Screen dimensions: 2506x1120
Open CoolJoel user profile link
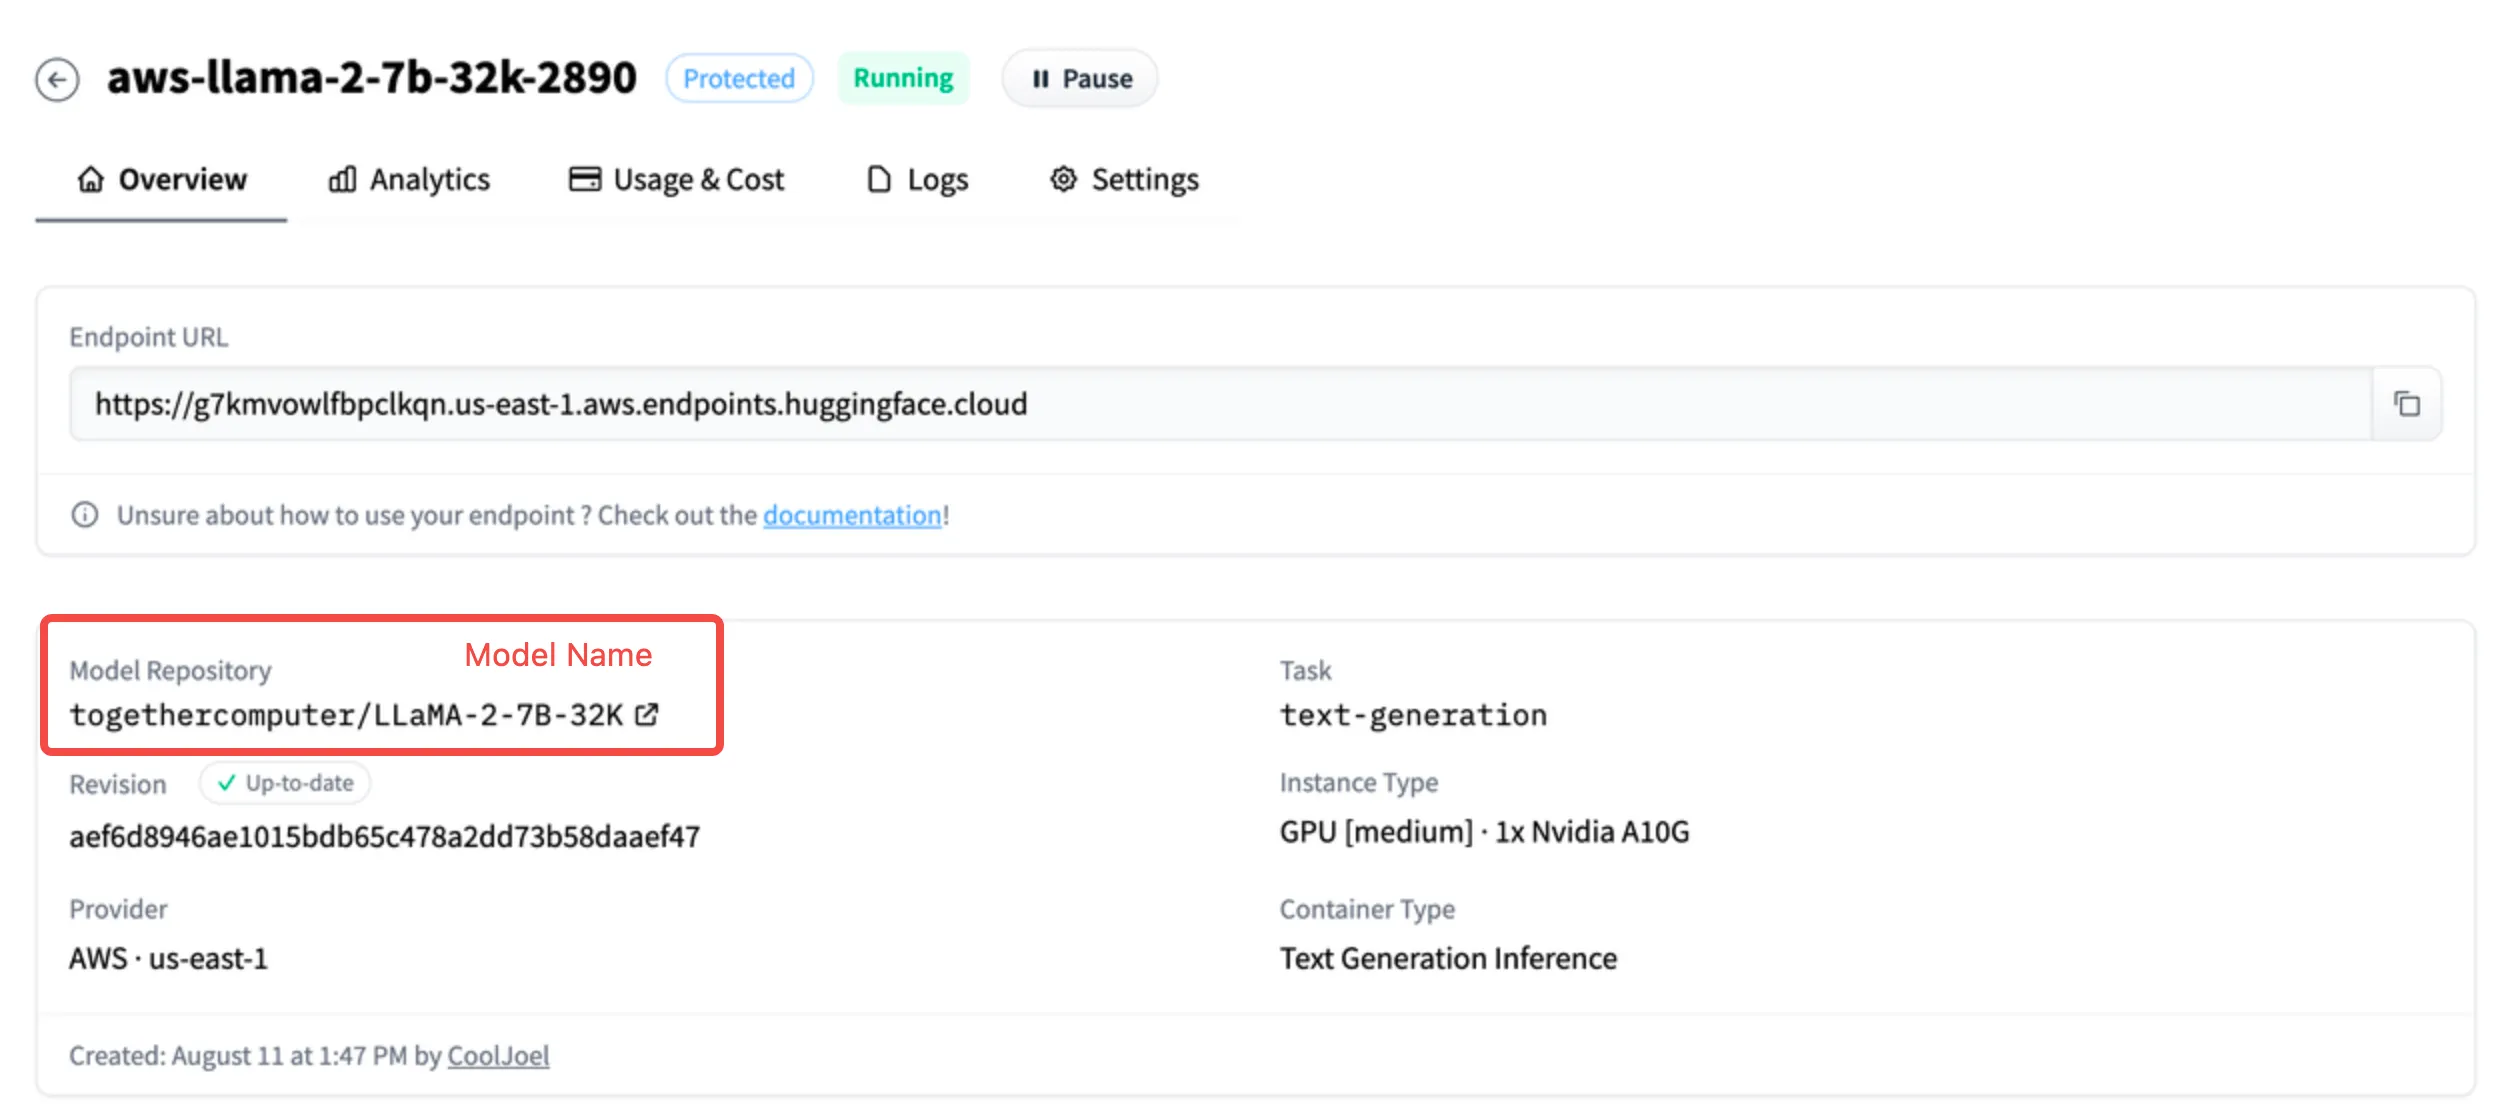(498, 1056)
